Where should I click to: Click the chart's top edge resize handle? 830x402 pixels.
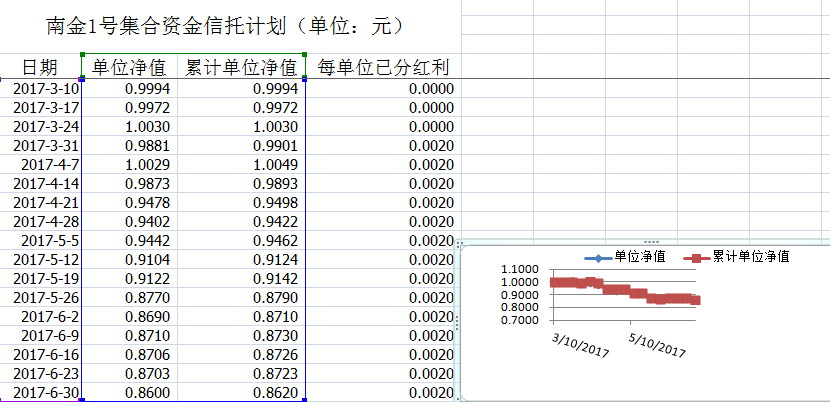pos(650,242)
